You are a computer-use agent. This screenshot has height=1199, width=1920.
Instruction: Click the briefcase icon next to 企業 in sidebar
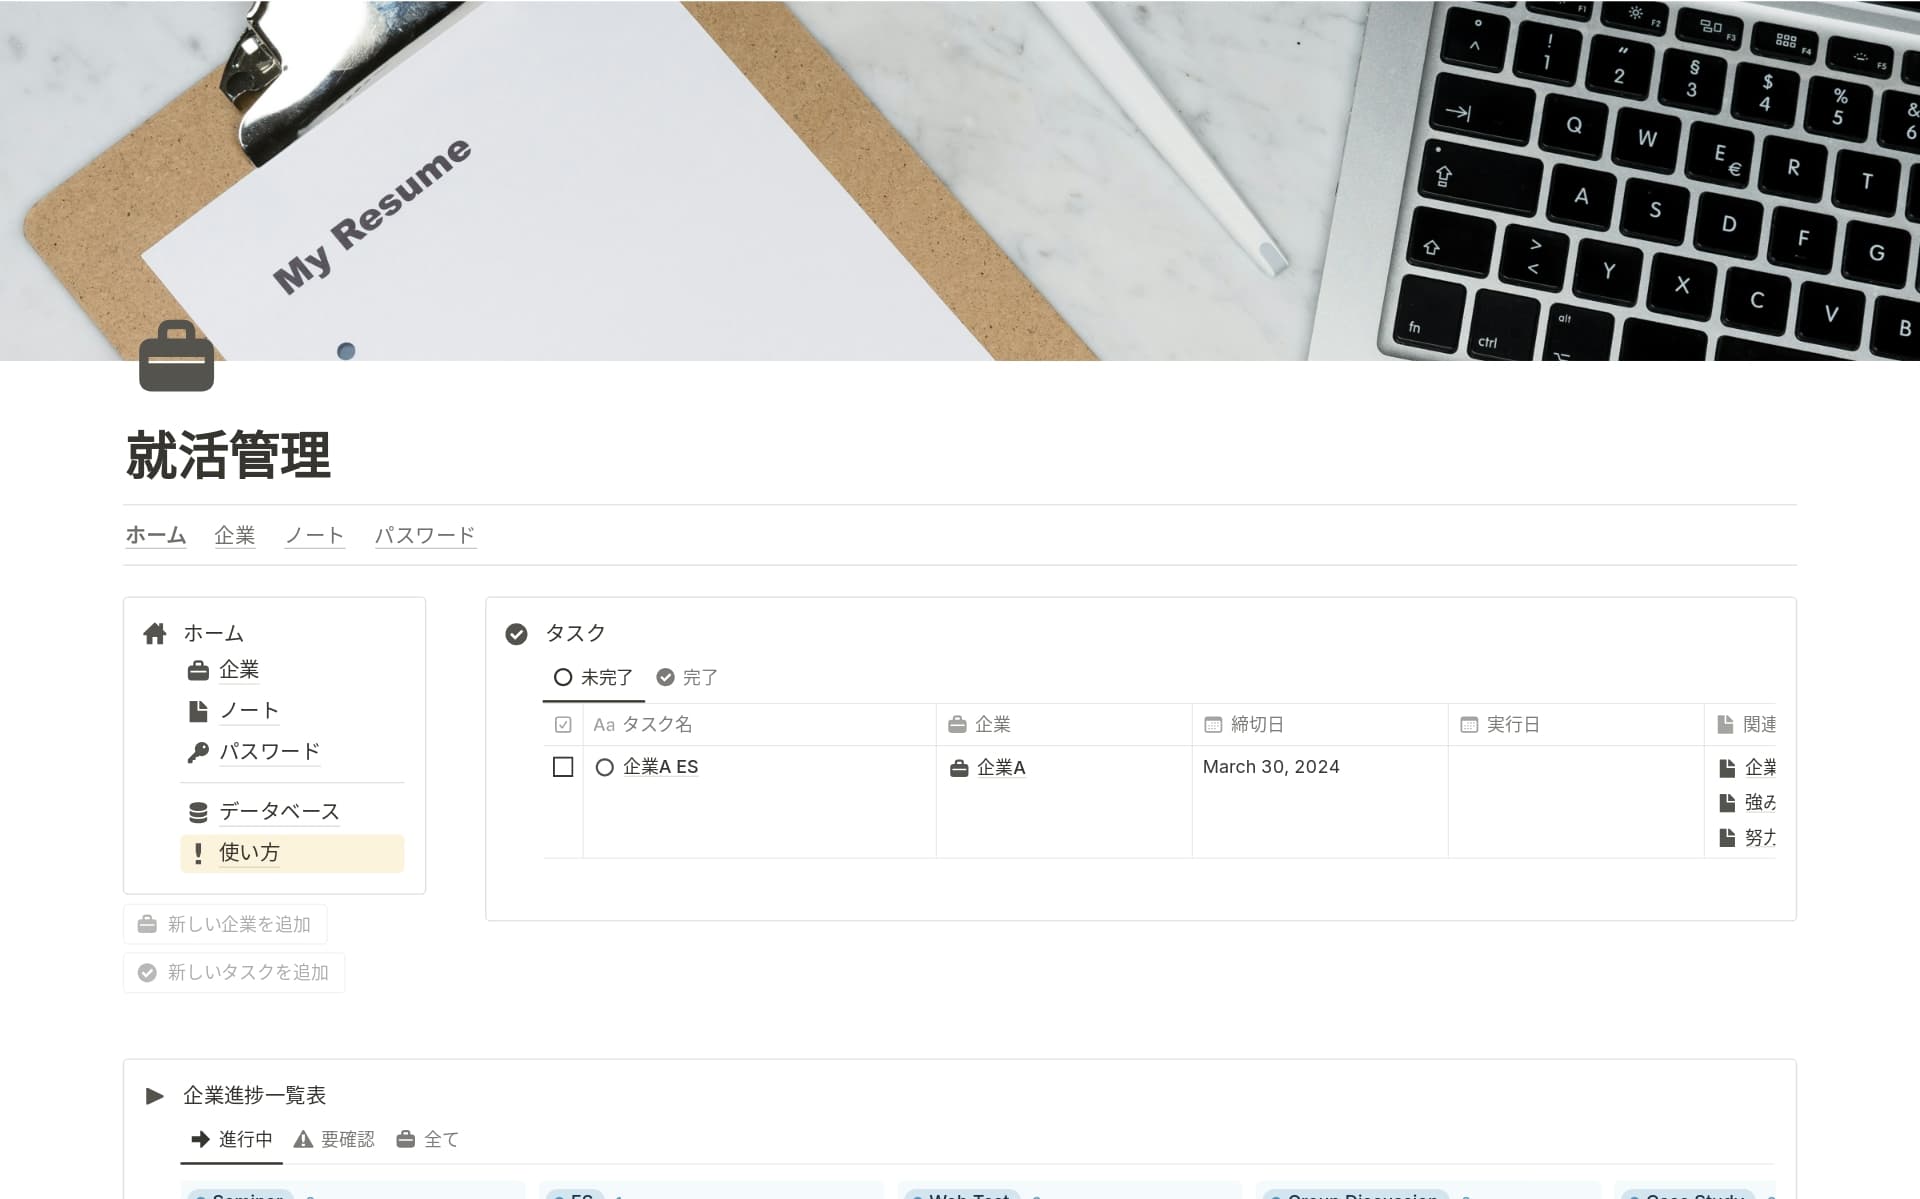pos(198,671)
